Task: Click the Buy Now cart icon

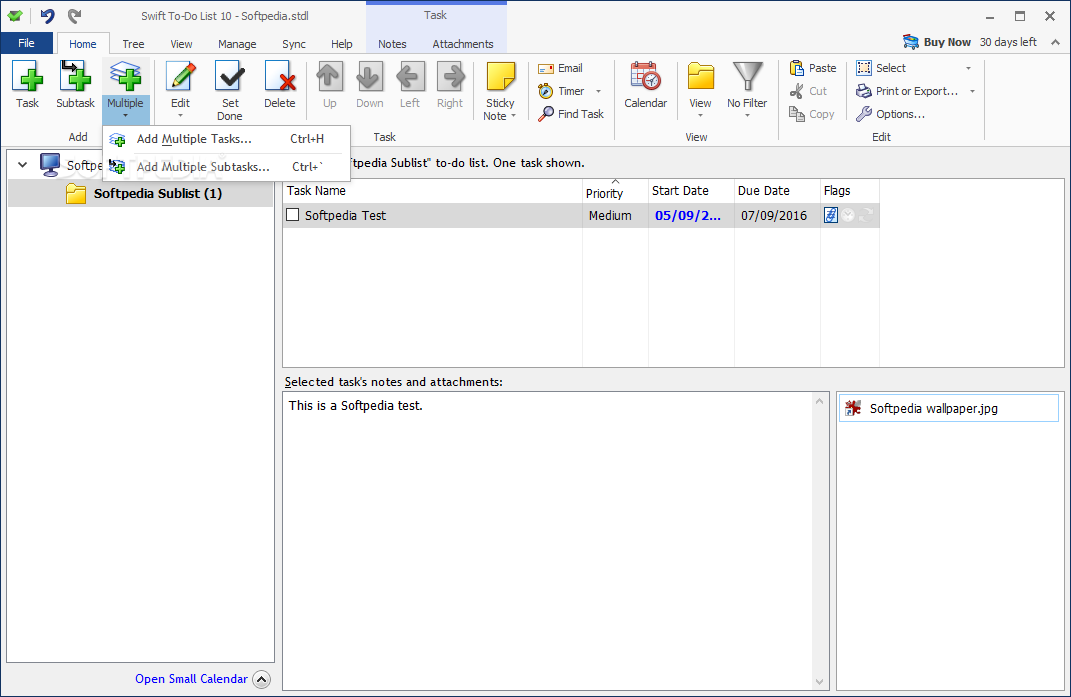Action: point(910,42)
